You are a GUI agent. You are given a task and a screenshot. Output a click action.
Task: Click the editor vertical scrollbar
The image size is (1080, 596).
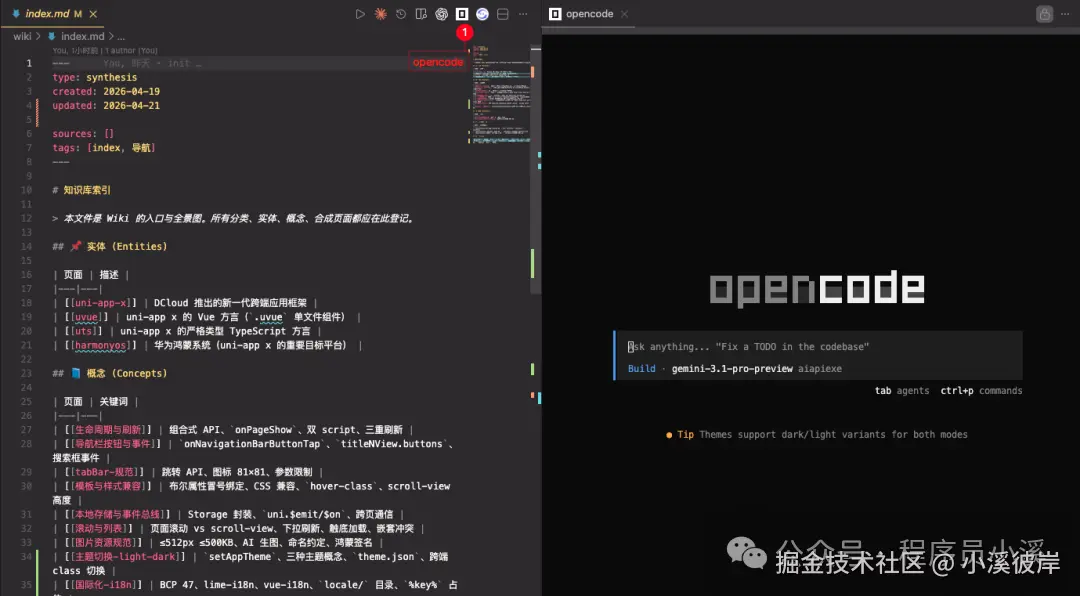coord(535,169)
